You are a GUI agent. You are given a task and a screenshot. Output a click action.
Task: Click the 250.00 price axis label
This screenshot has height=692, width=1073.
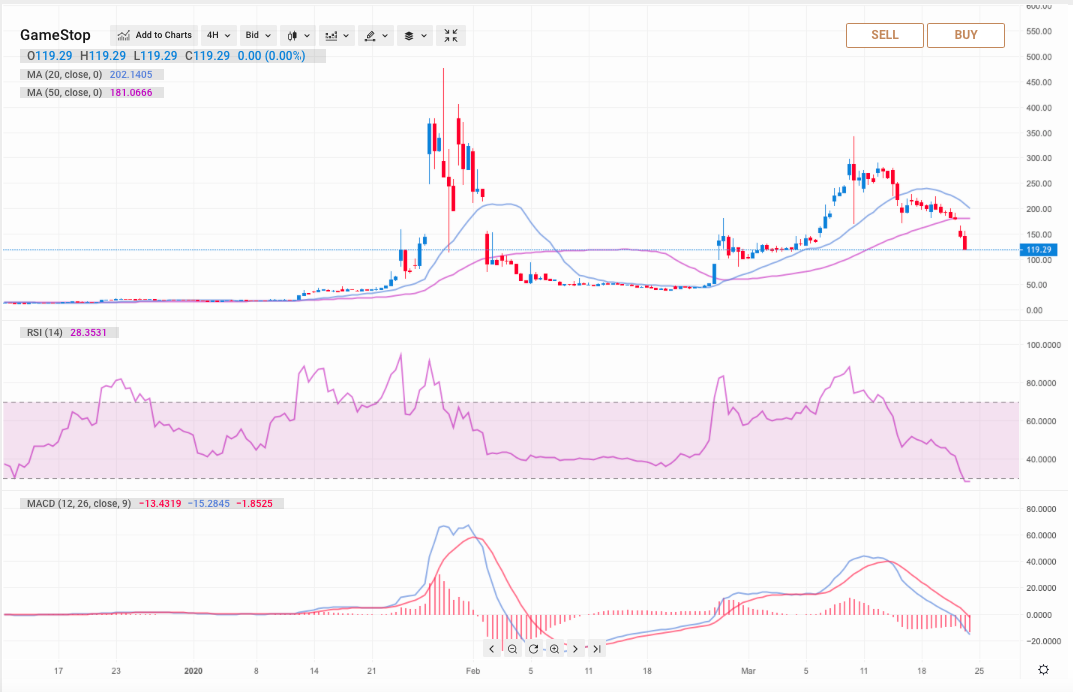pos(1039,183)
